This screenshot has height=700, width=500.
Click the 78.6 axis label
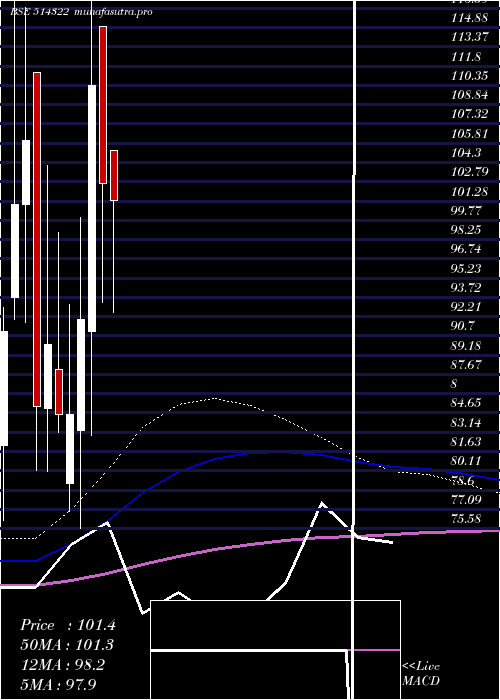463,480
